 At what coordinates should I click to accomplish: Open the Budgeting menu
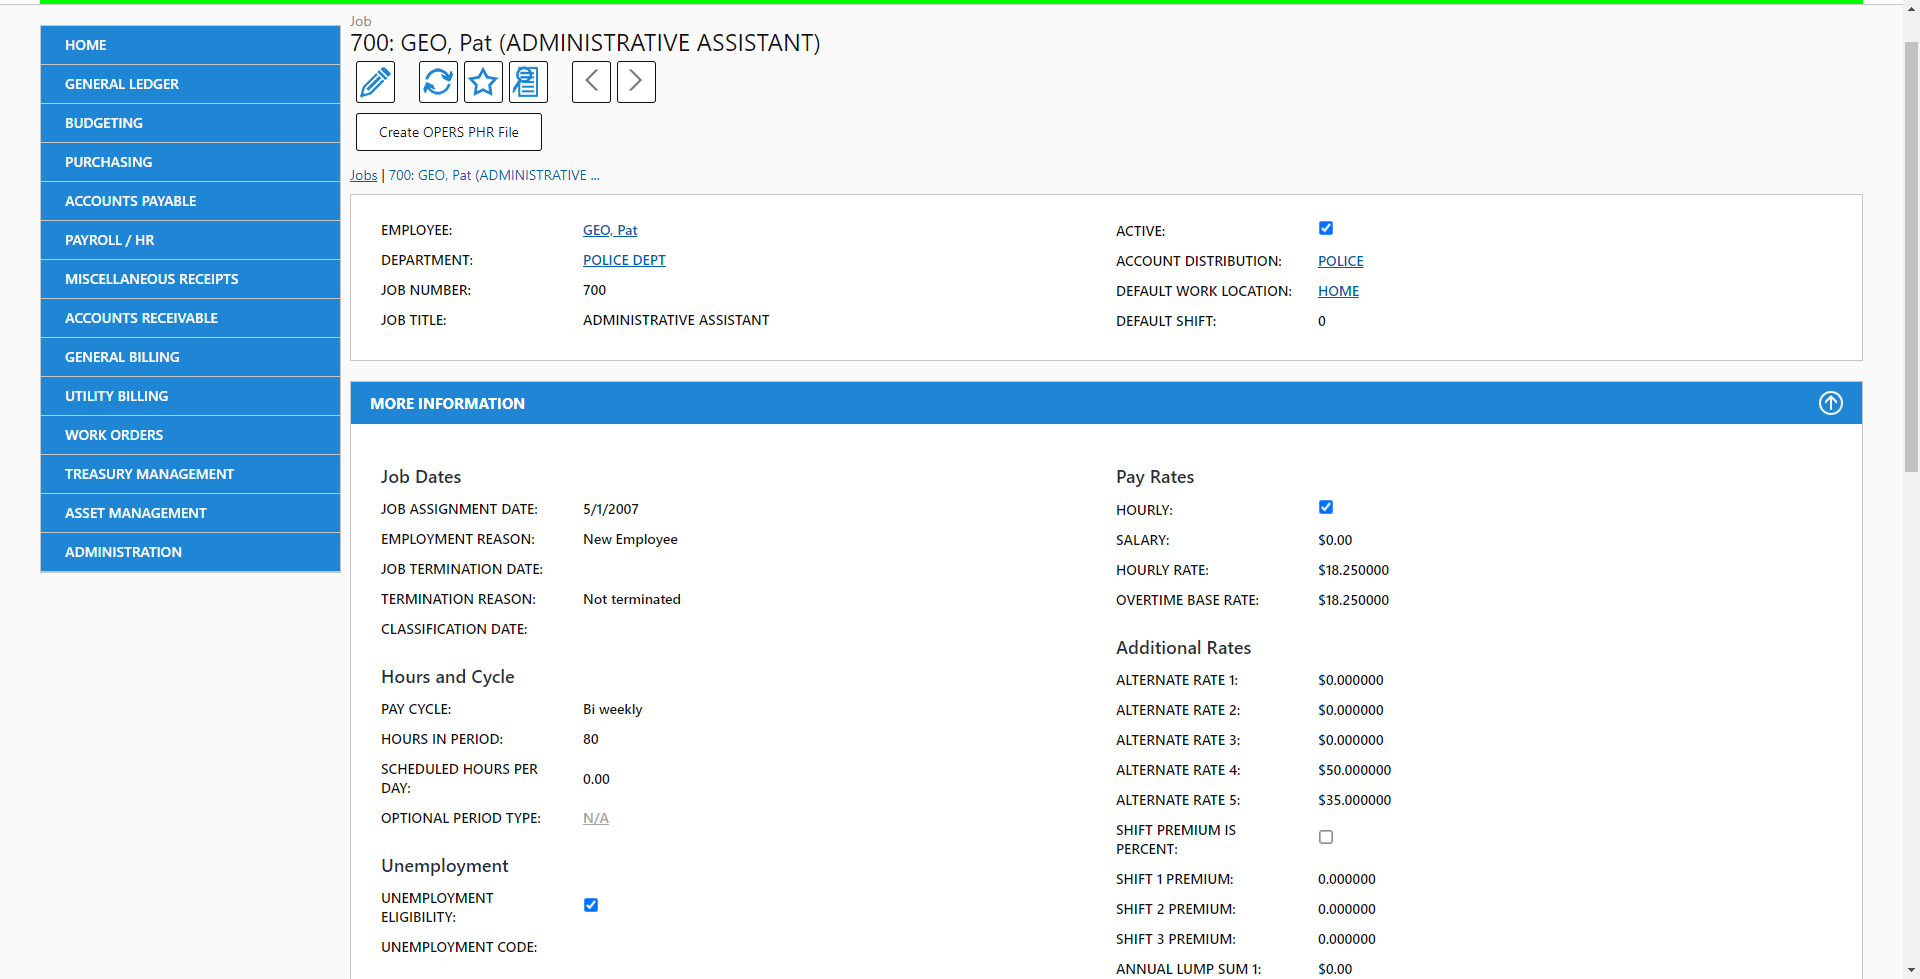point(190,123)
